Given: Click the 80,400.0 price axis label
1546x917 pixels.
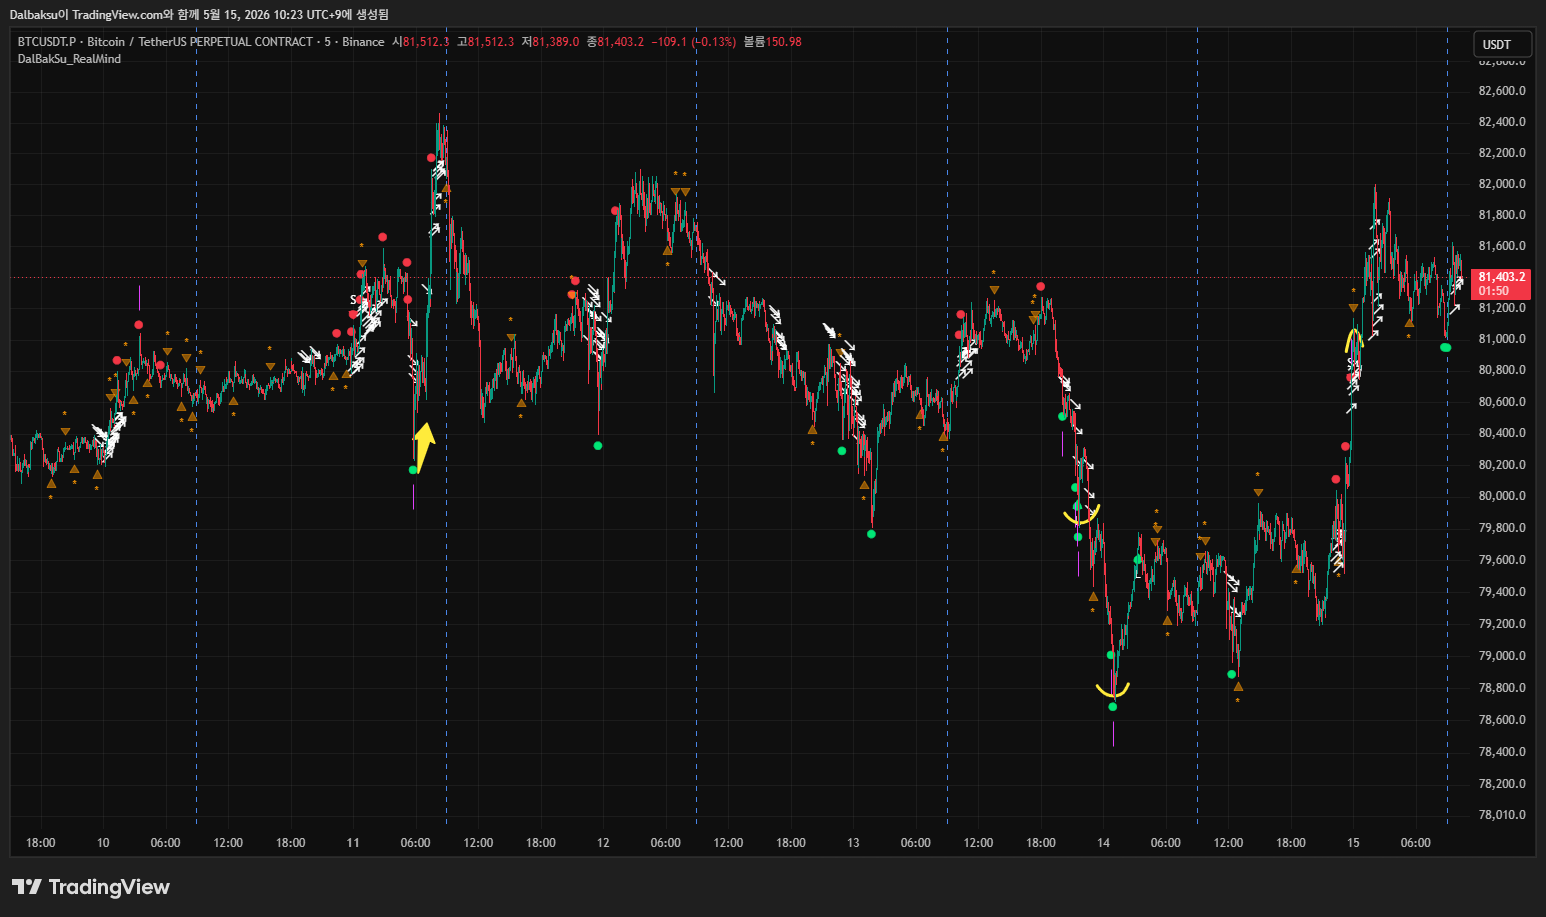Looking at the screenshot, I should (1502, 433).
